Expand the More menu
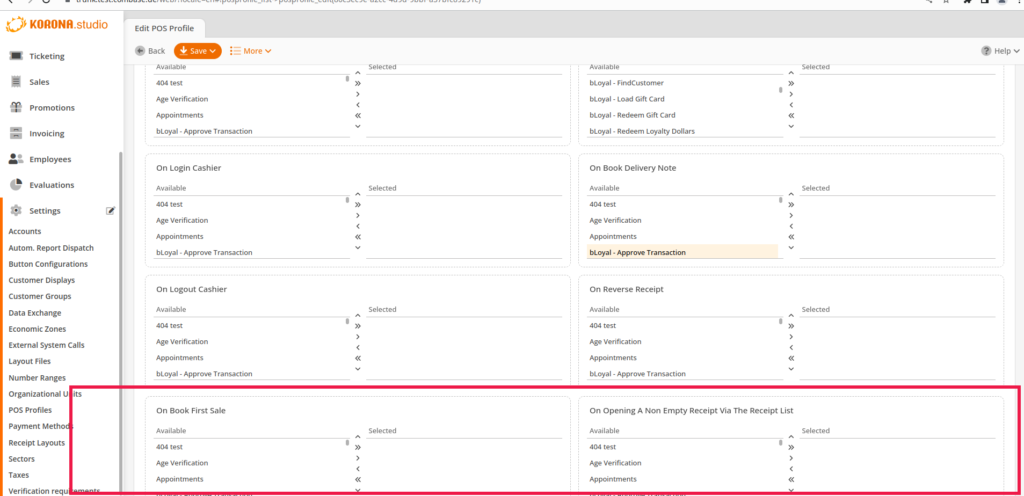This screenshot has width=1024, height=496. pos(251,51)
